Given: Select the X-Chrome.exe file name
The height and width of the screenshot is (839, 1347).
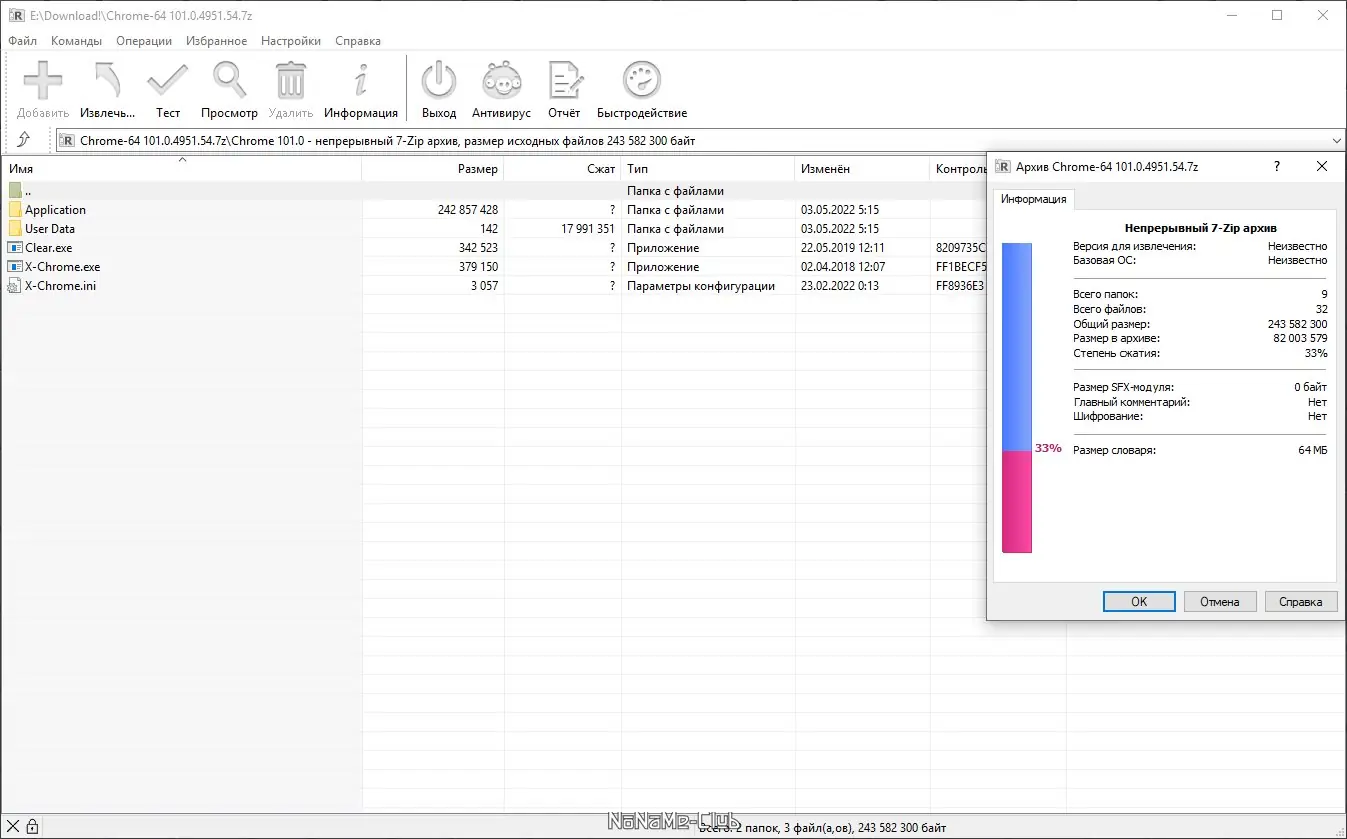Looking at the screenshot, I should tap(62, 267).
